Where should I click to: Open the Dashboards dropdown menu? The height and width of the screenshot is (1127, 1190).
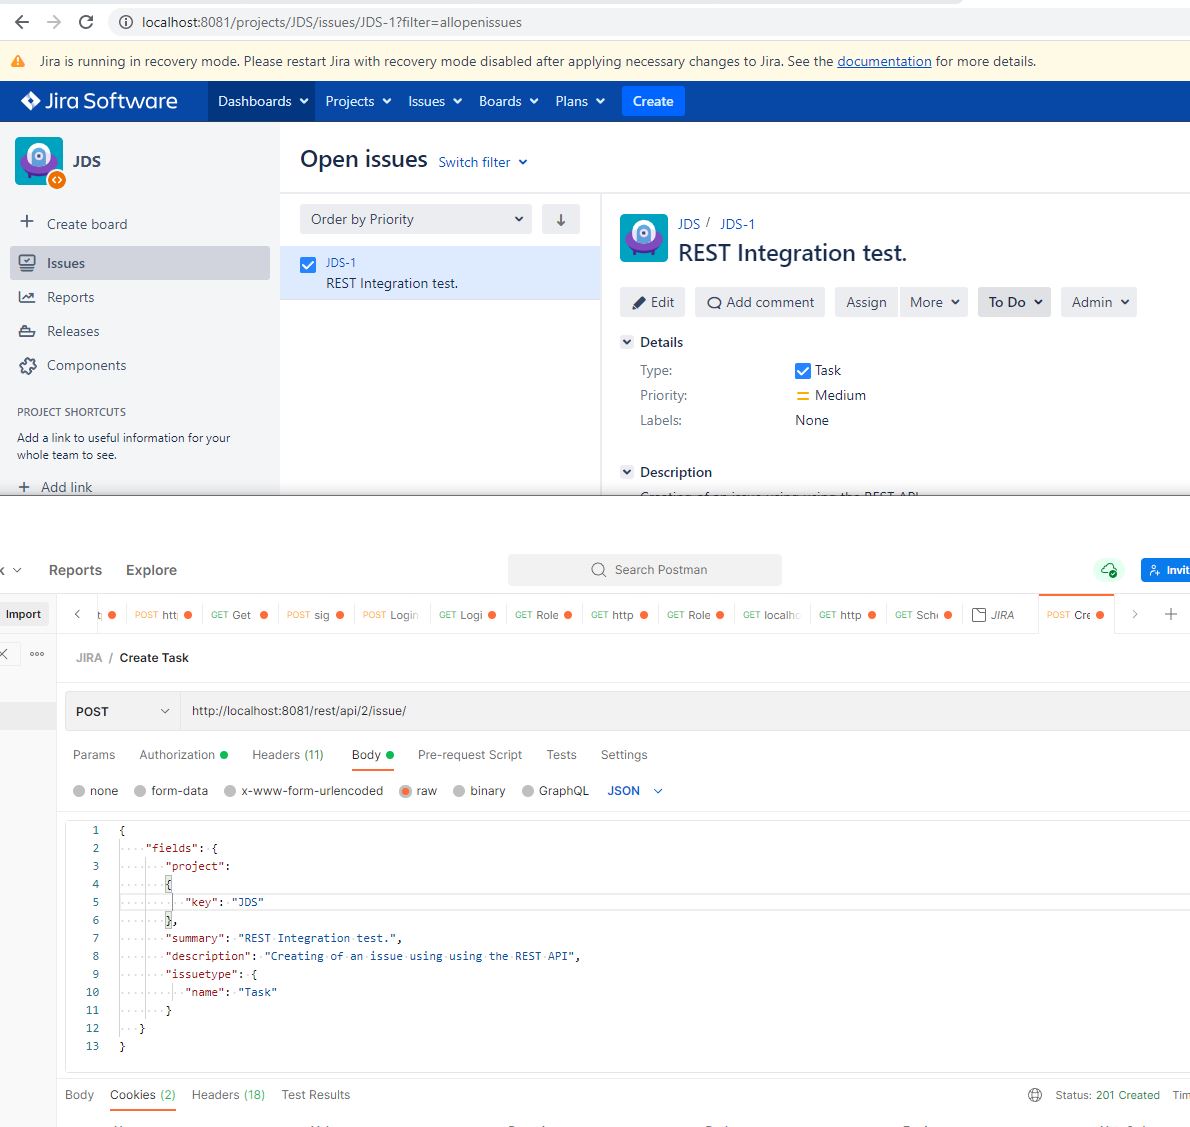tap(263, 101)
